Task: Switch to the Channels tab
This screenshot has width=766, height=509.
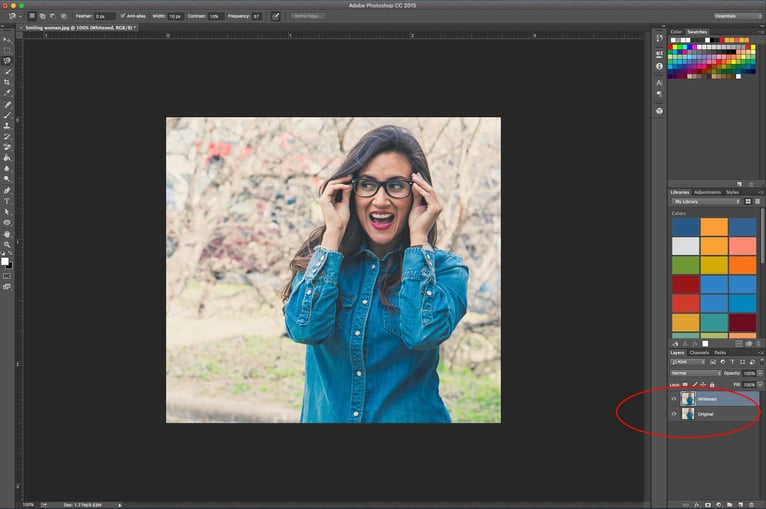Action: [x=699, y=353]
